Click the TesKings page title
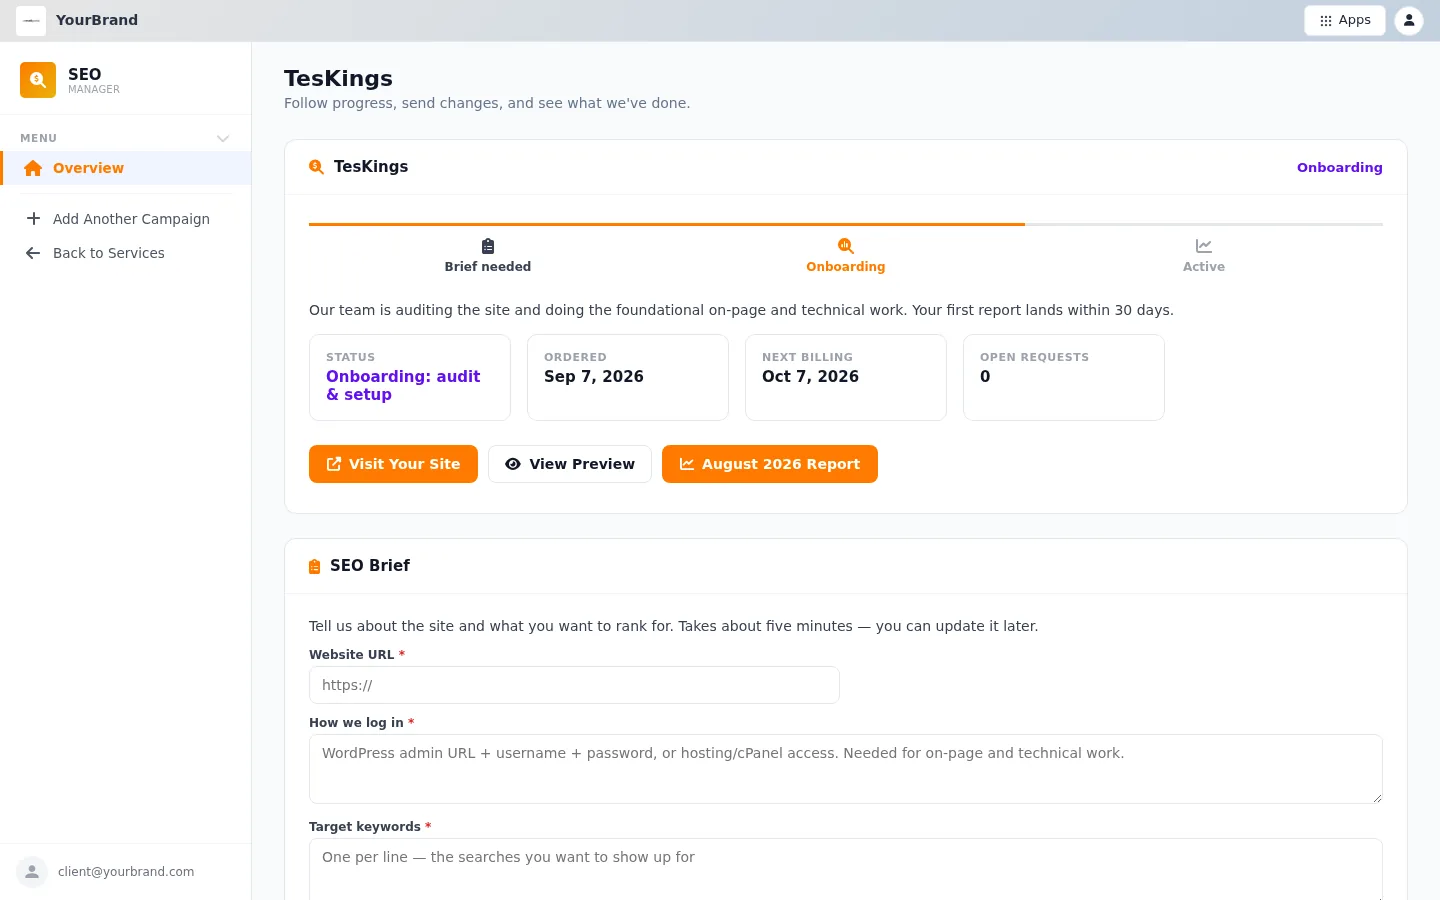1440x900 pixels. point(338,78)
